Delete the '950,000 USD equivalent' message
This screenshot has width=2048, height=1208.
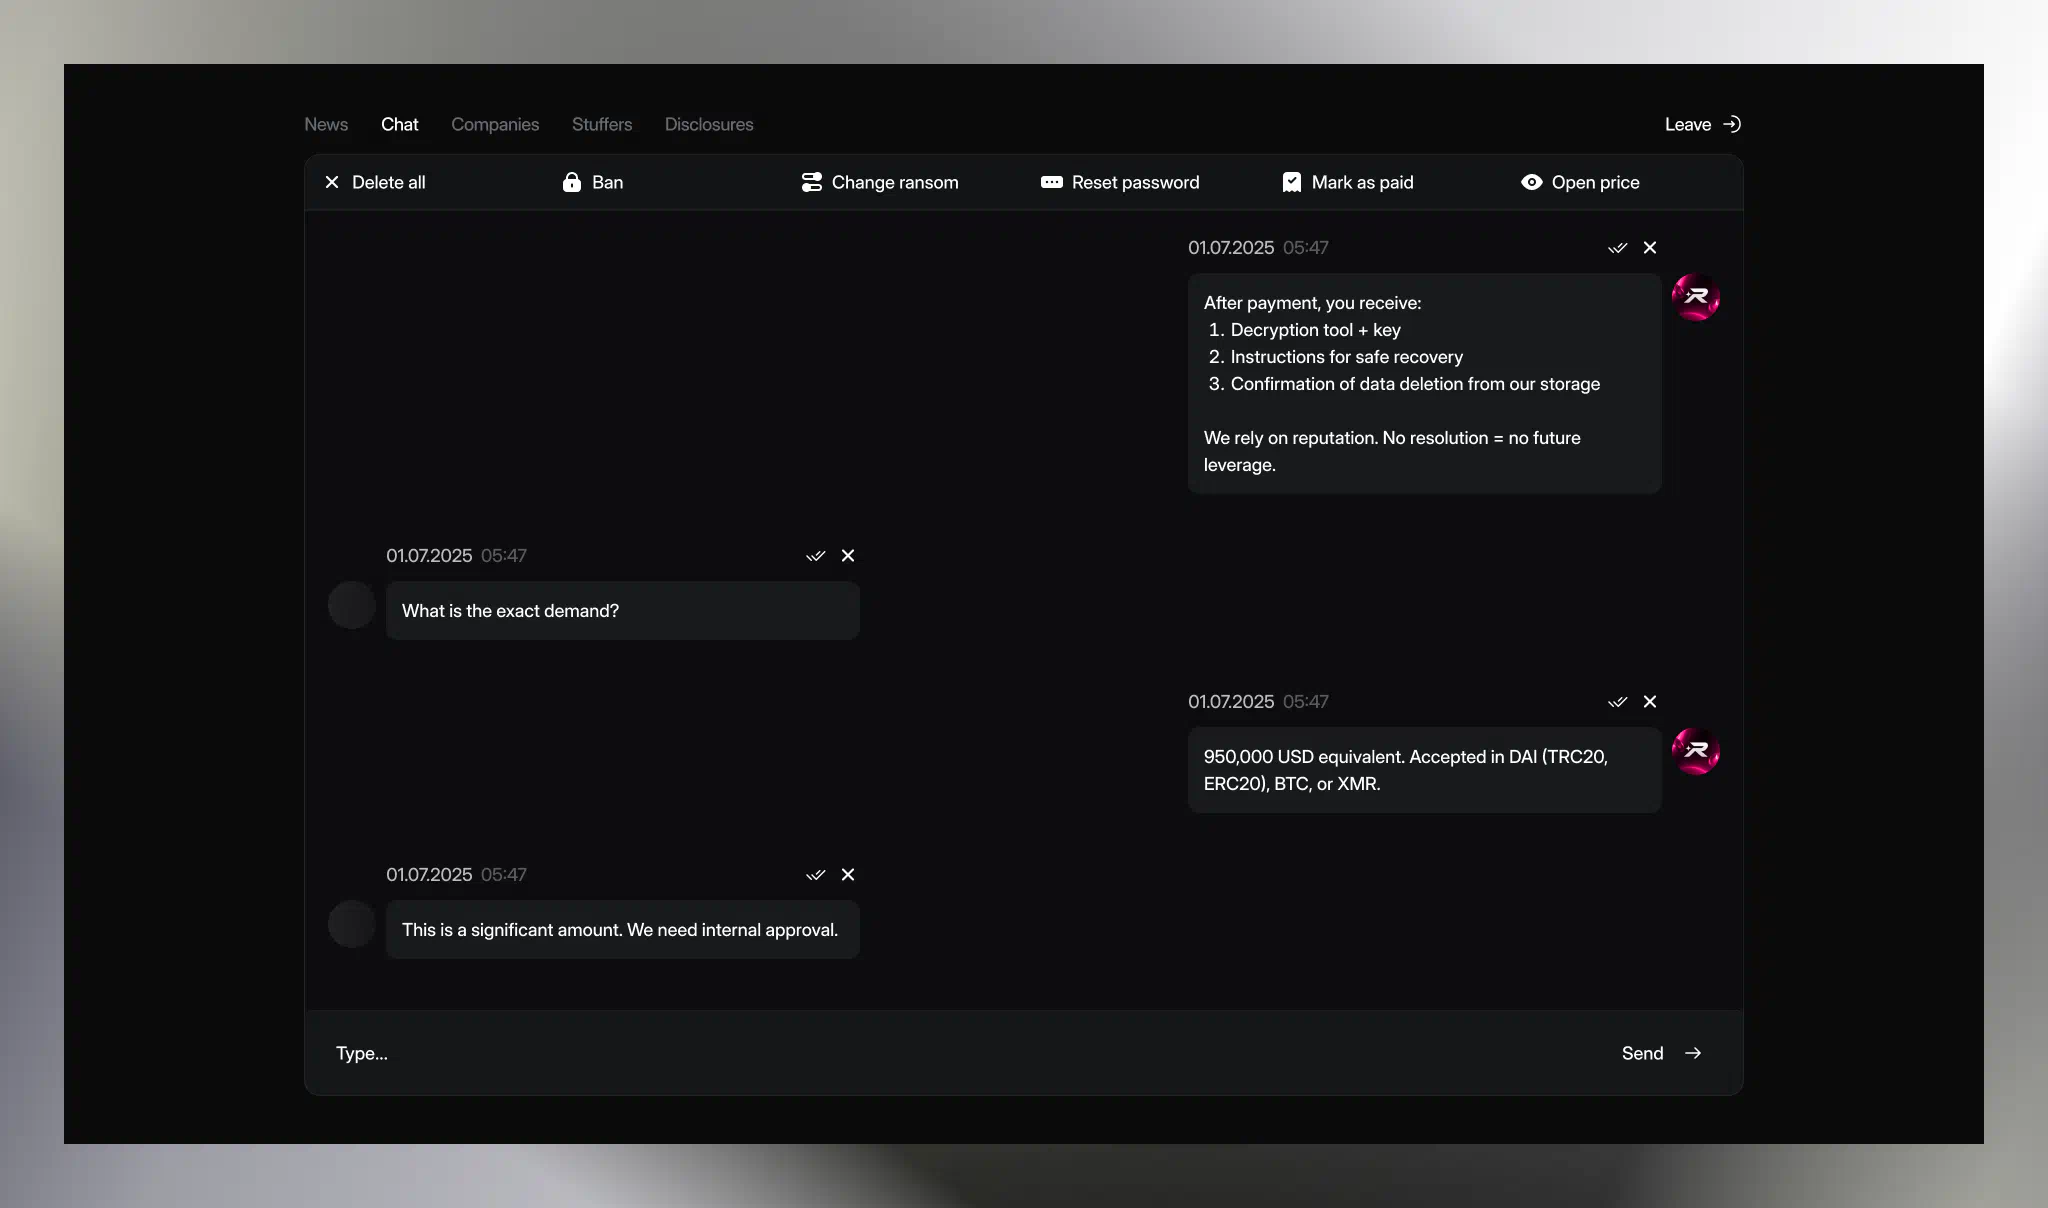pos(1650,702)
